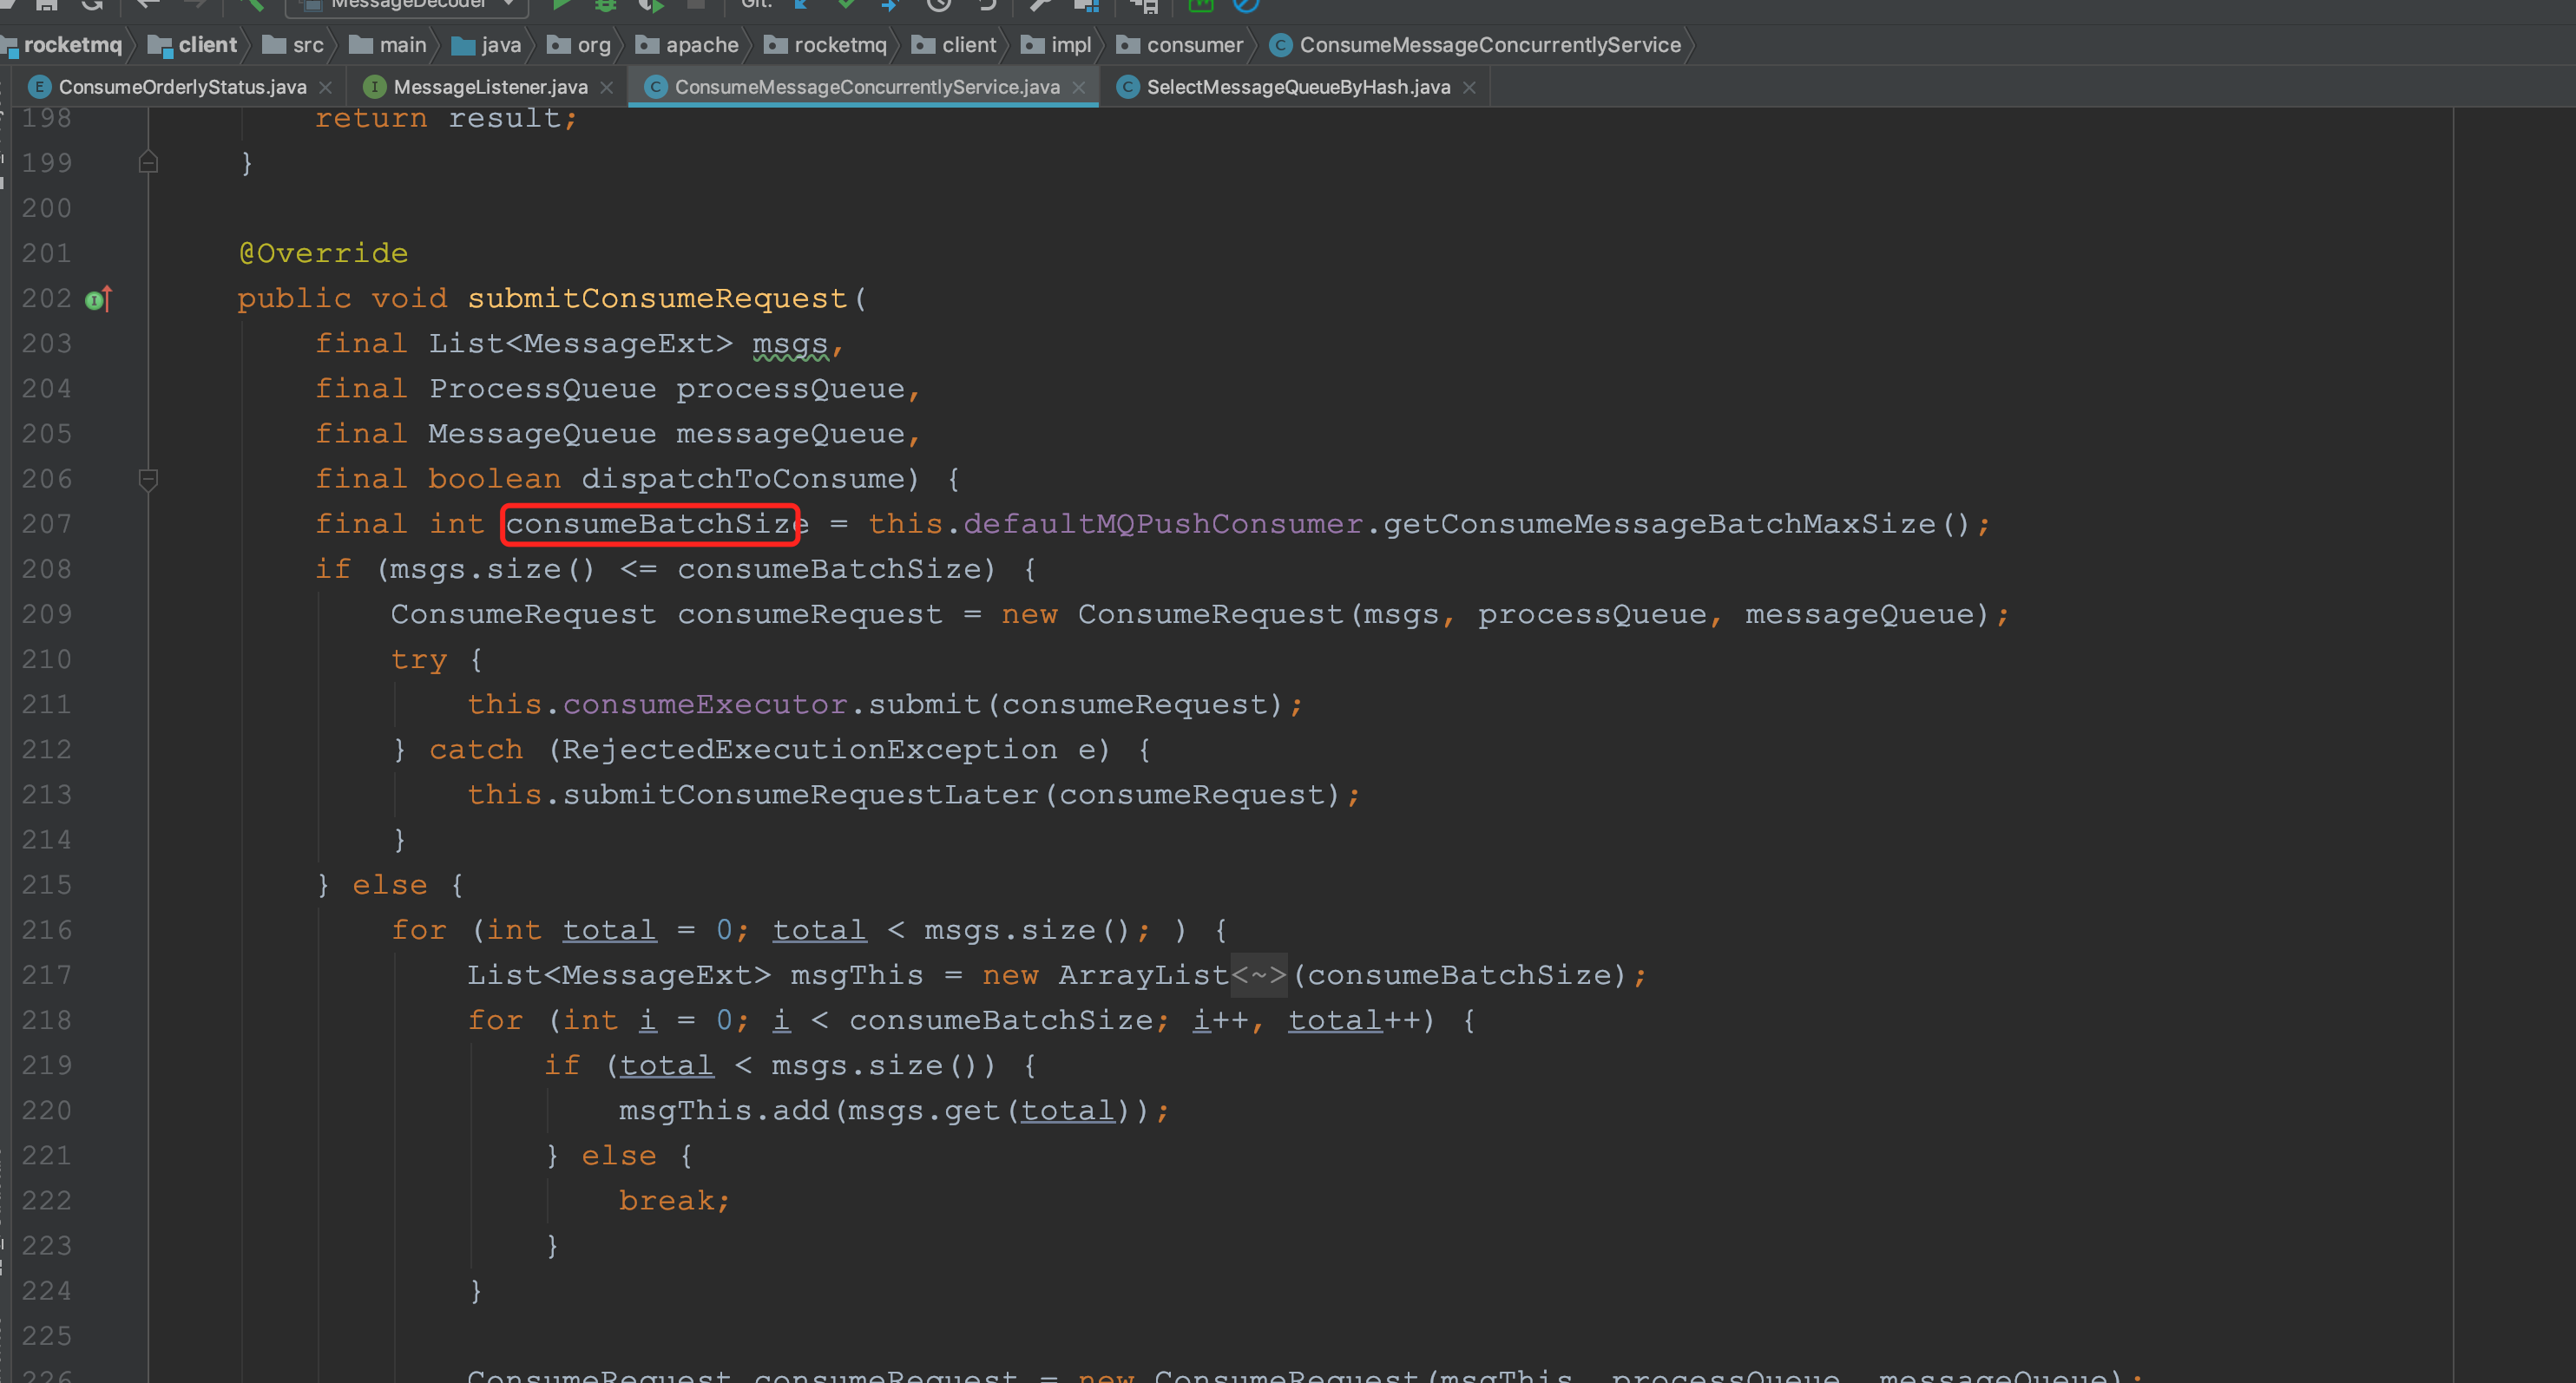
Task: Close the MessageListener.java tab
Action: click(x=606, y=88)
